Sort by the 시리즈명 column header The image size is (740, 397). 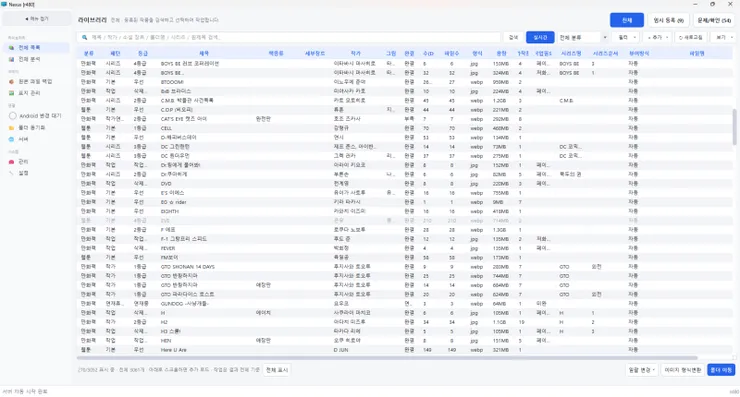click(x=571, y=54)
